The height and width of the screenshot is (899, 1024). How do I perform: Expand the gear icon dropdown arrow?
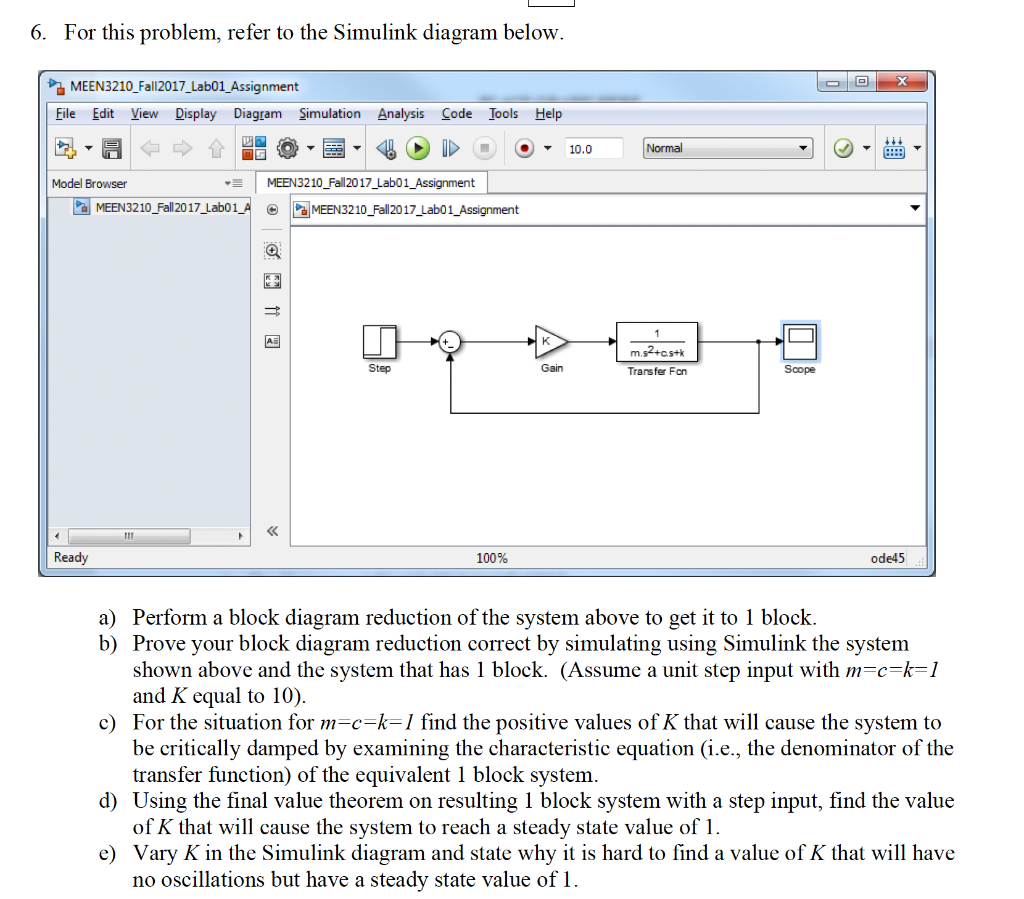310,148
